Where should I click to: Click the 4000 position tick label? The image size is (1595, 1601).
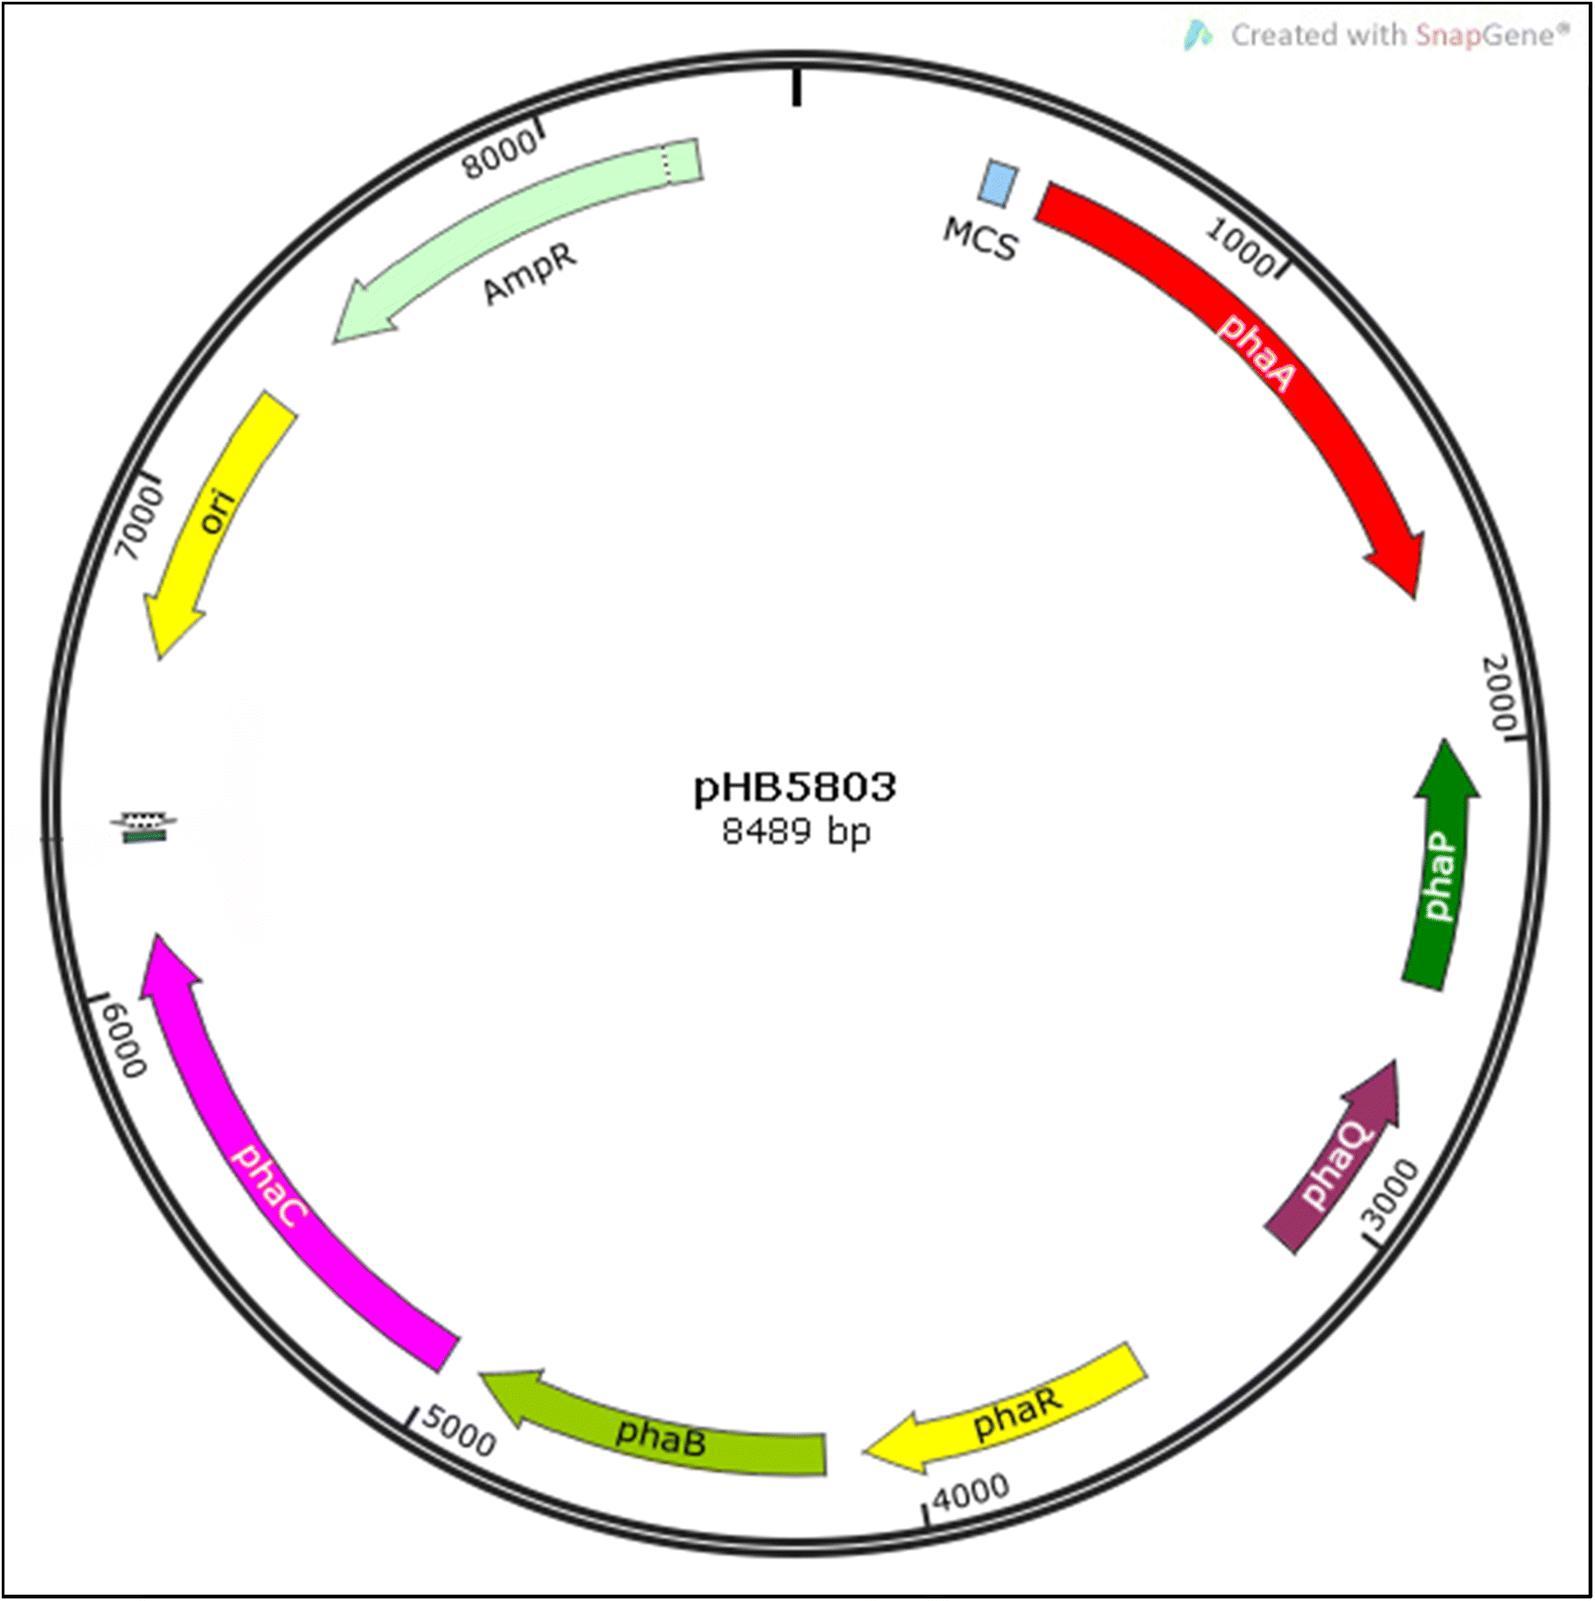(971, 1491)
